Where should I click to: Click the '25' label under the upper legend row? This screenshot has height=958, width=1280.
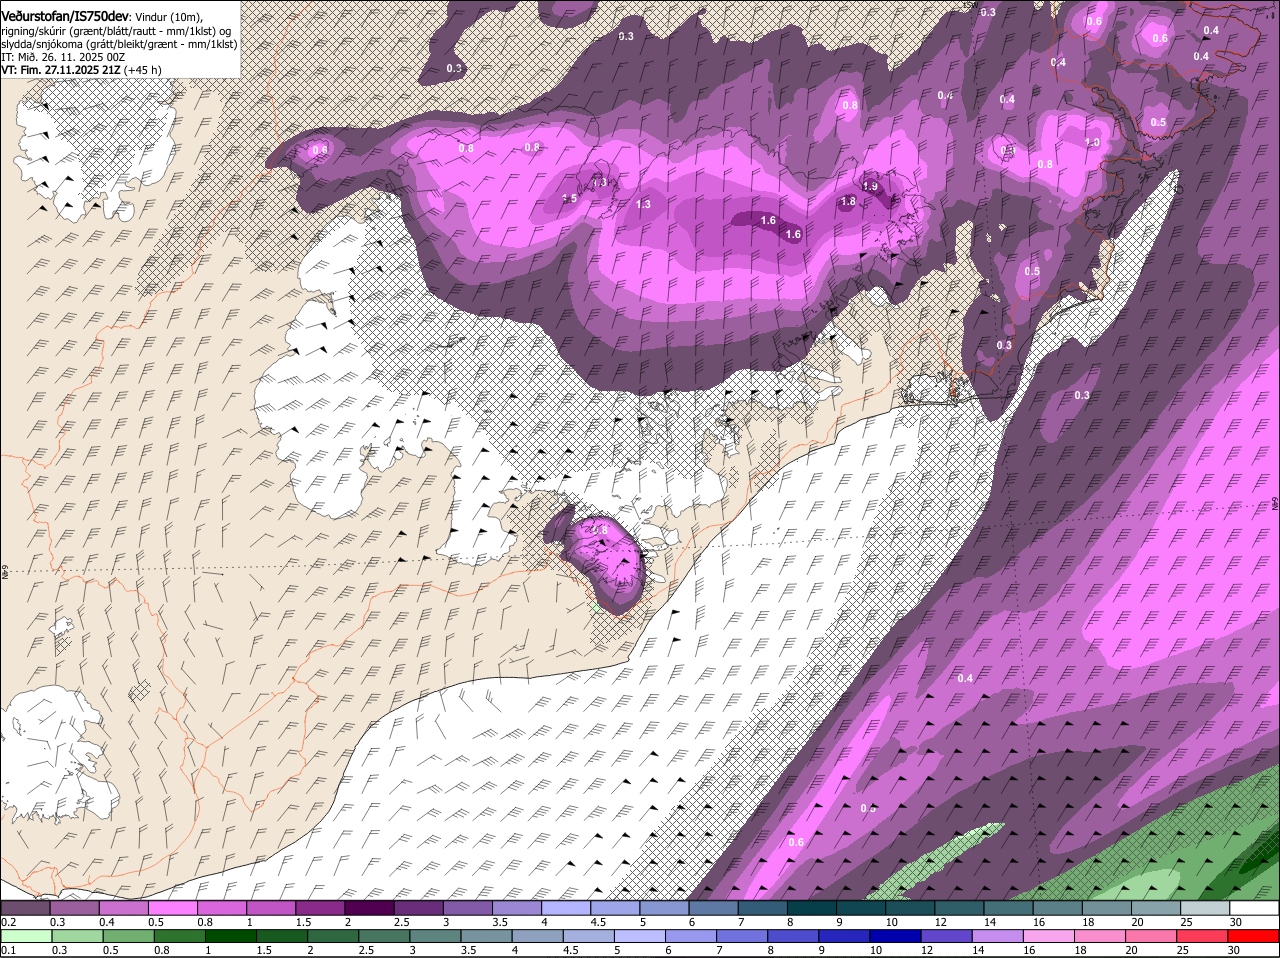[1185, 922]
